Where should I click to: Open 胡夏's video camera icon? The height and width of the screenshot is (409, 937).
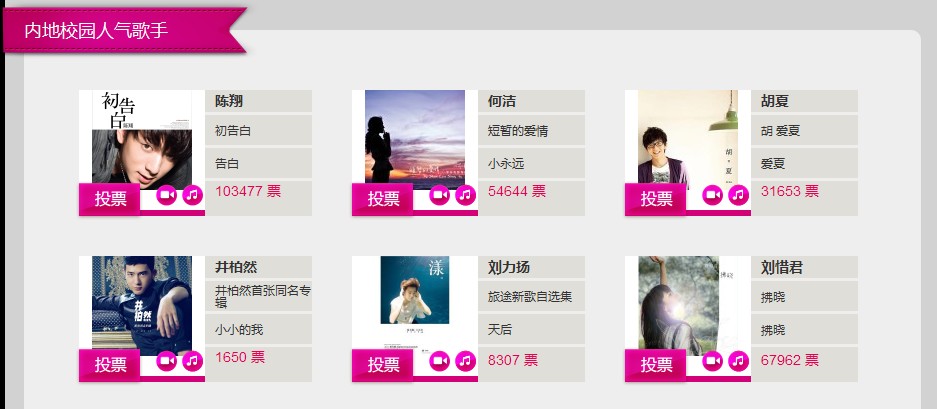click(x=712, y=195)
